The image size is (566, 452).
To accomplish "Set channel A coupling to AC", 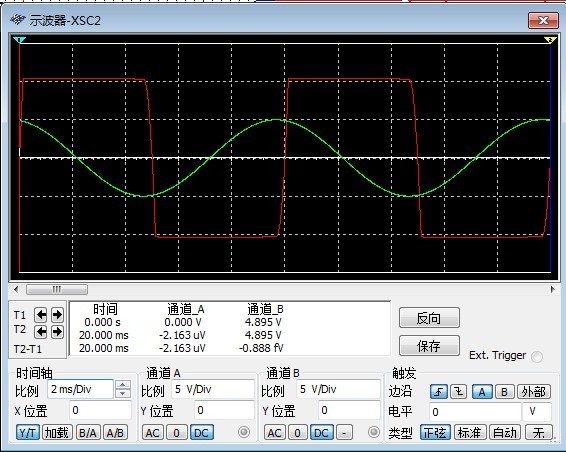I will [x=153, y=433].
